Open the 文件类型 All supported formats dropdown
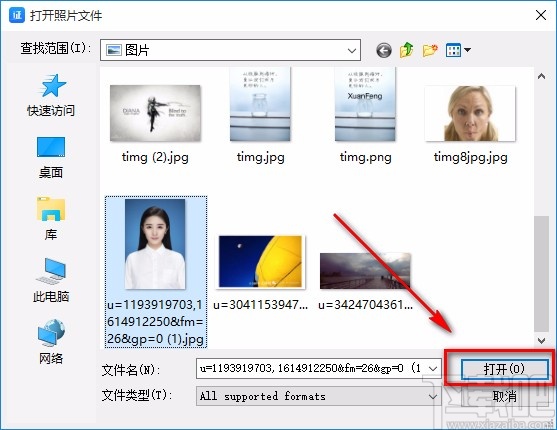Image resolution: width=557 pixels, height=430 pixels. pos(319,396)
